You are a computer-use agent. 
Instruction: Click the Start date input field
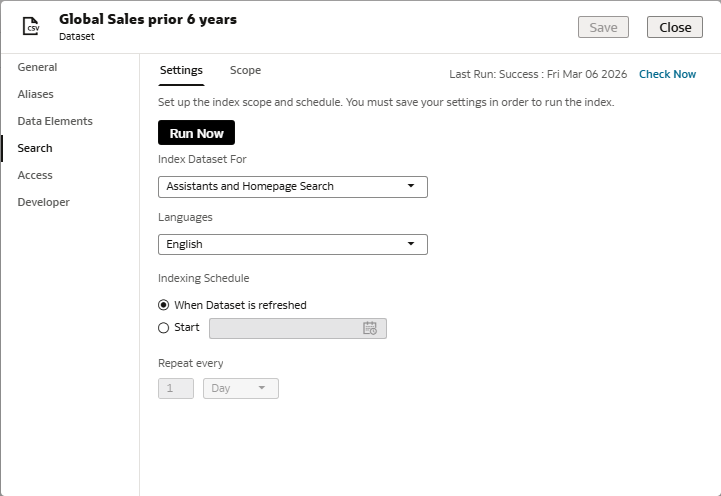coord(285,328)
